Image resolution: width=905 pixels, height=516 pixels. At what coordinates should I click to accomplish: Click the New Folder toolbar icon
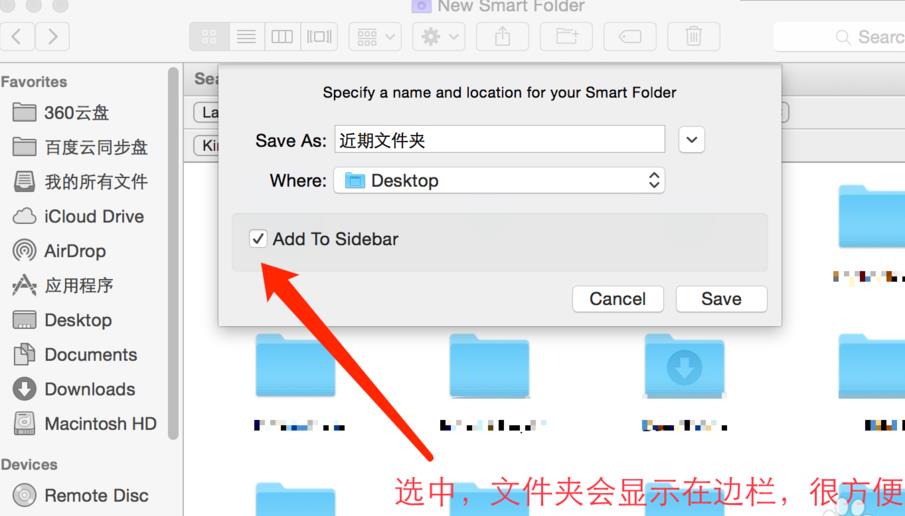pyautogui.click(x=566, y=37)
